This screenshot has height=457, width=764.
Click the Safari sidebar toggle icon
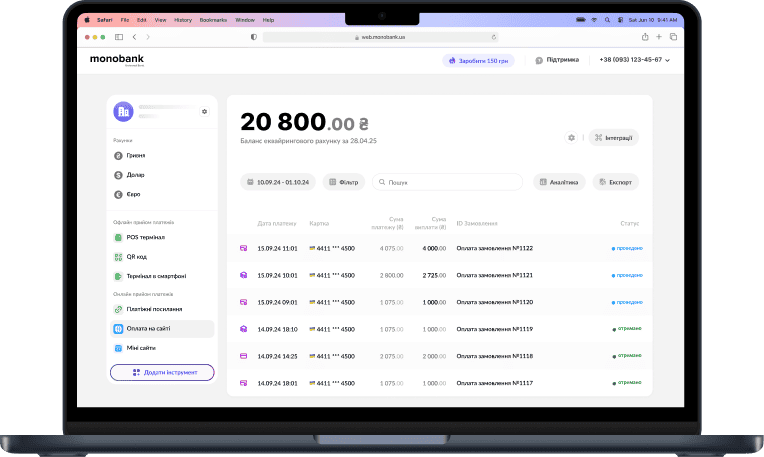[x=119, y=36]
